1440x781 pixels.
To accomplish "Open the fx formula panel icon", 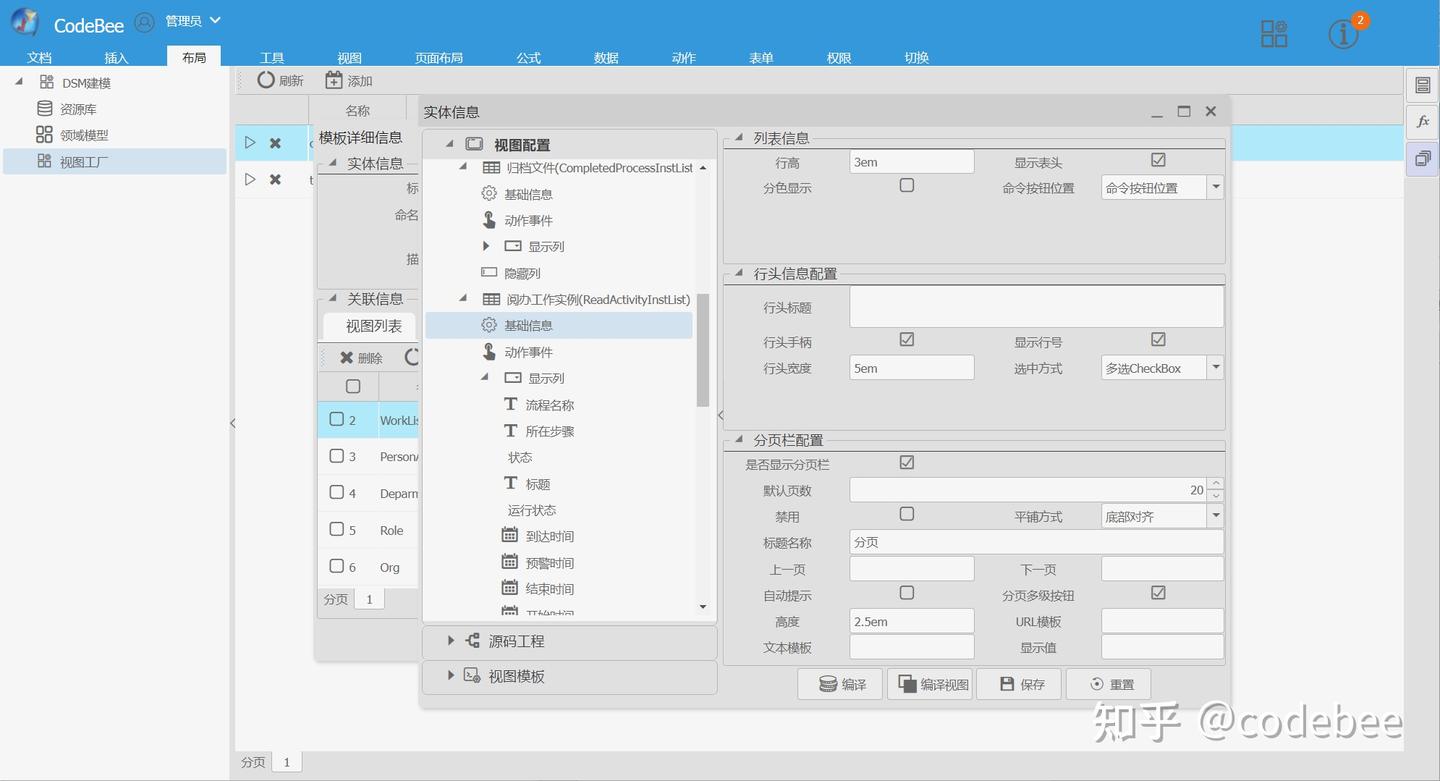I will [1422, 122].
